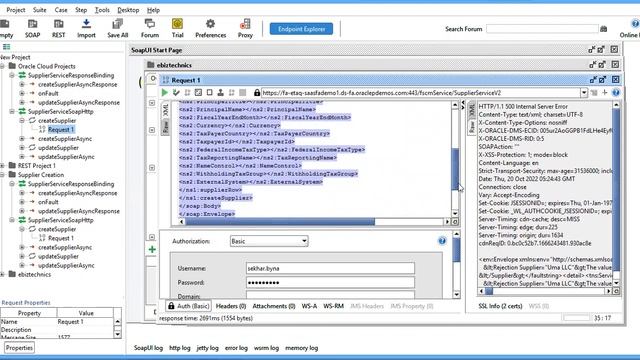
Task: Open help icon beside endpoint field
Action: point(616,93)
